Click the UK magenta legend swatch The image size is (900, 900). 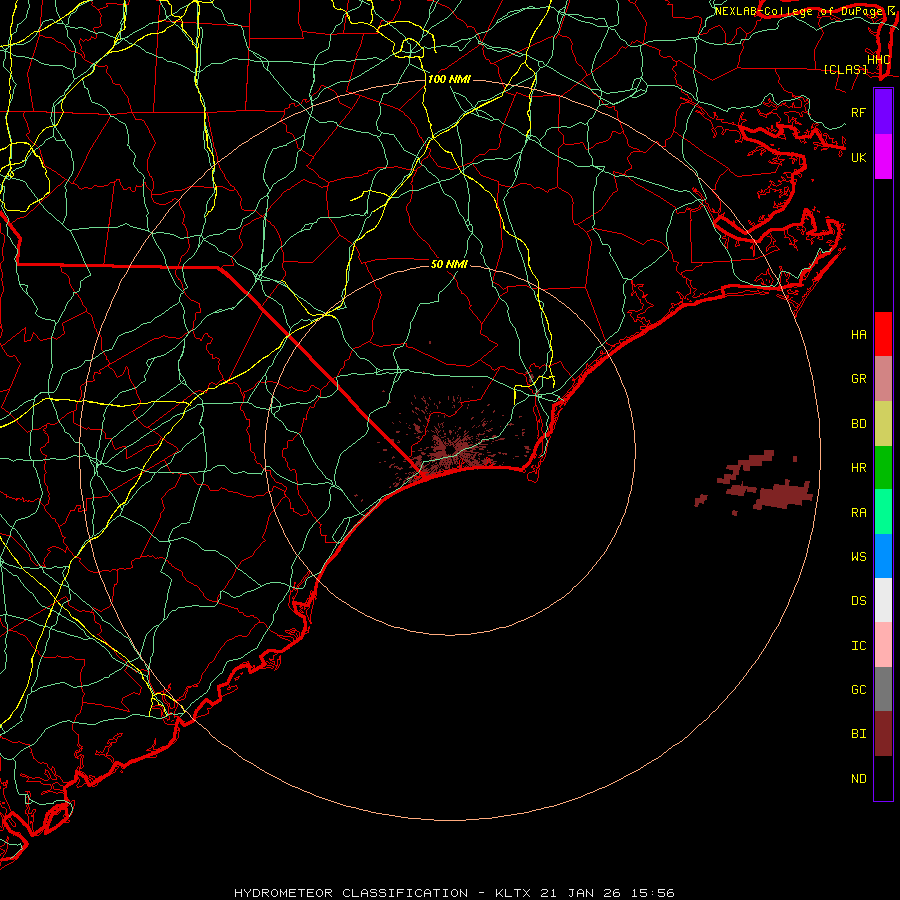click(x=883, y=157)
